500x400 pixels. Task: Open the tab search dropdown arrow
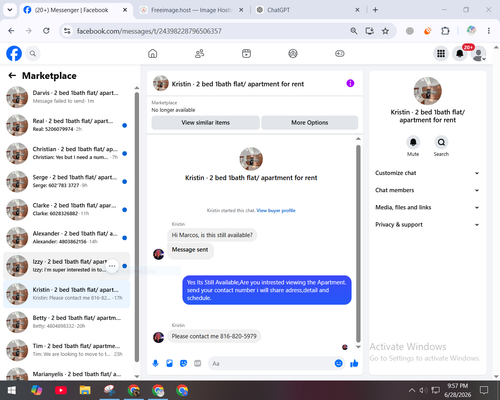(10, 10)
